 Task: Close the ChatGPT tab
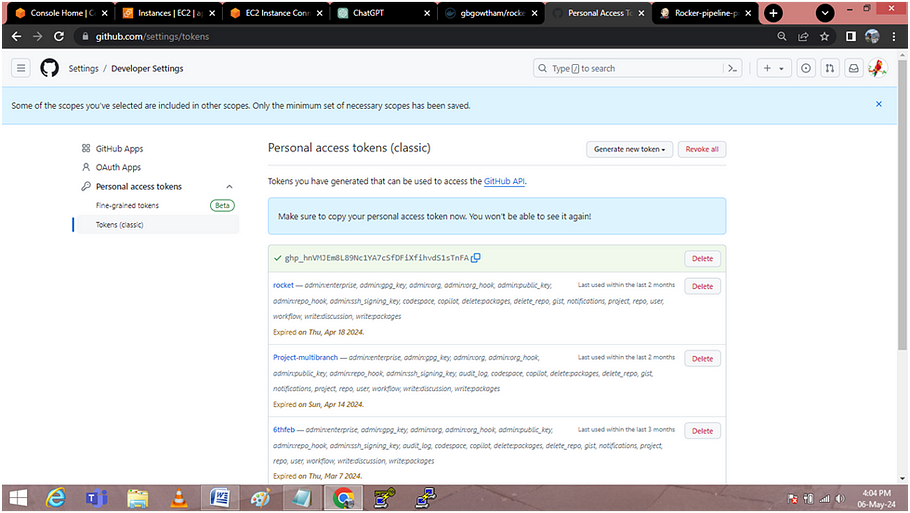click(427, 13)
